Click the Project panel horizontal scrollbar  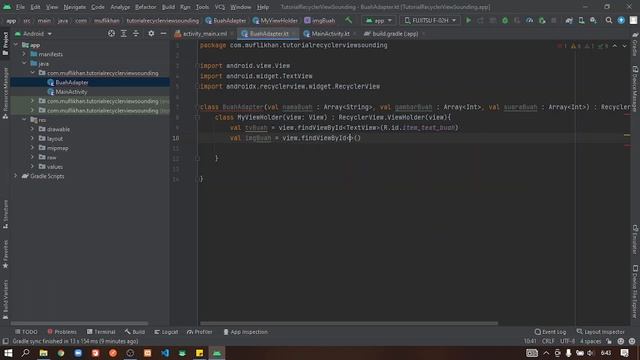pyautogui.click(x=80, y=323)
